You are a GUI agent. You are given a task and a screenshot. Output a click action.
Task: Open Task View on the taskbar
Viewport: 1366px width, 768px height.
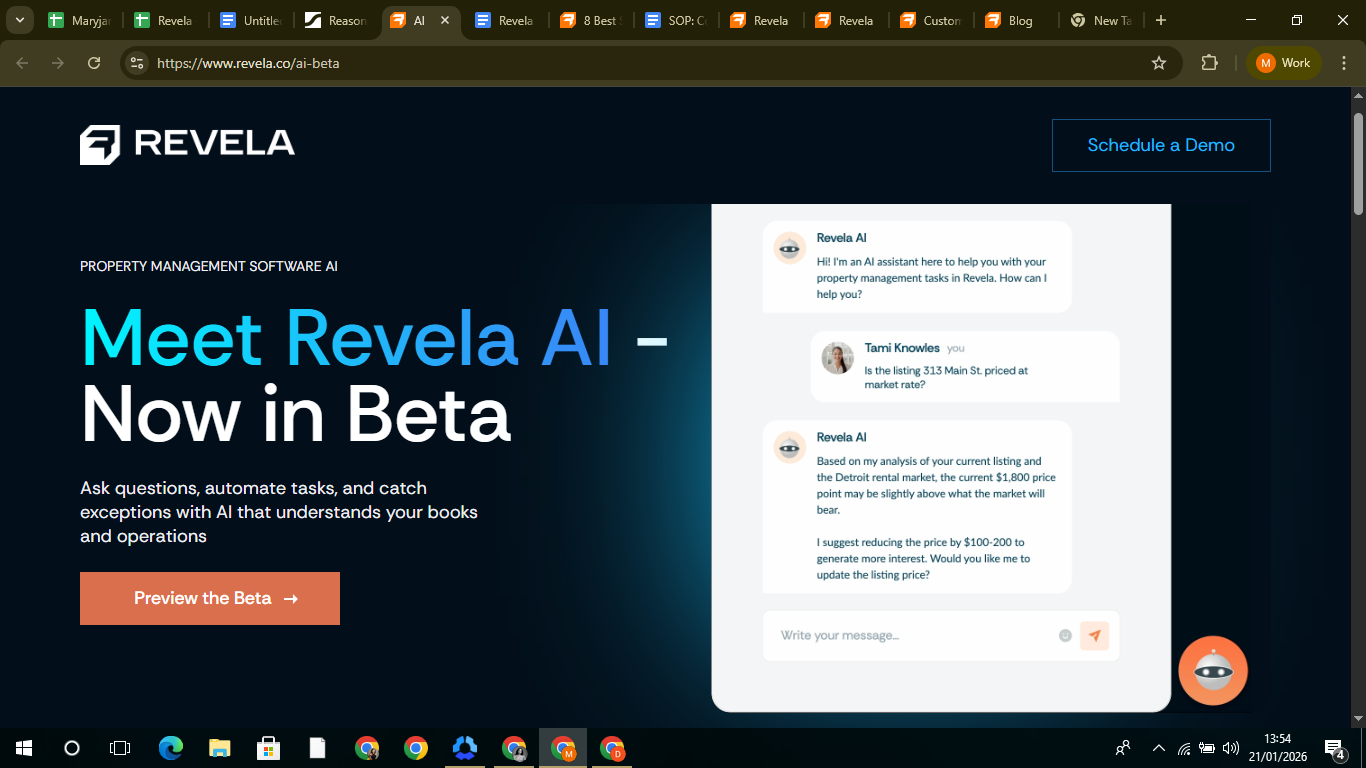[120, 748]
